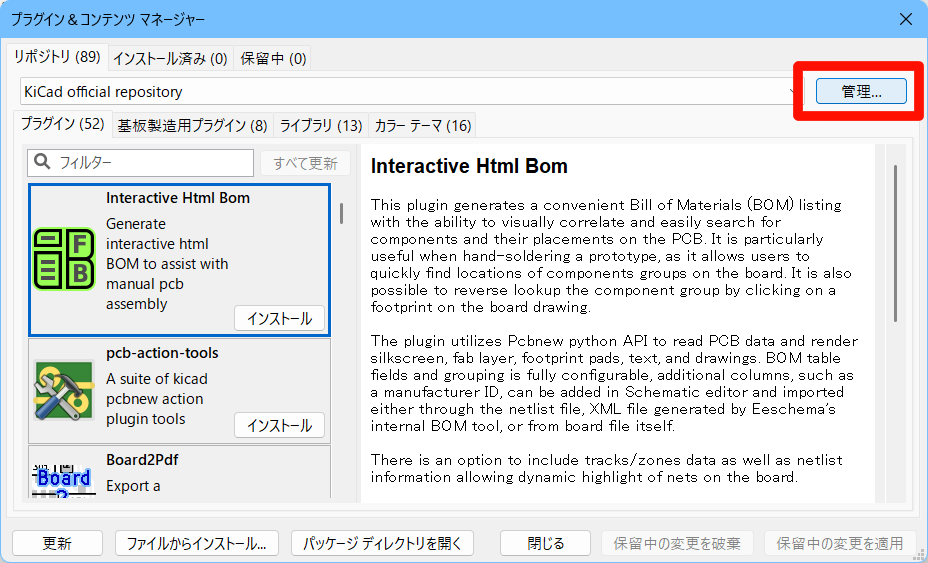
Task: Click the Interactive Html Bom plugin icon
Action: [64, 259]
